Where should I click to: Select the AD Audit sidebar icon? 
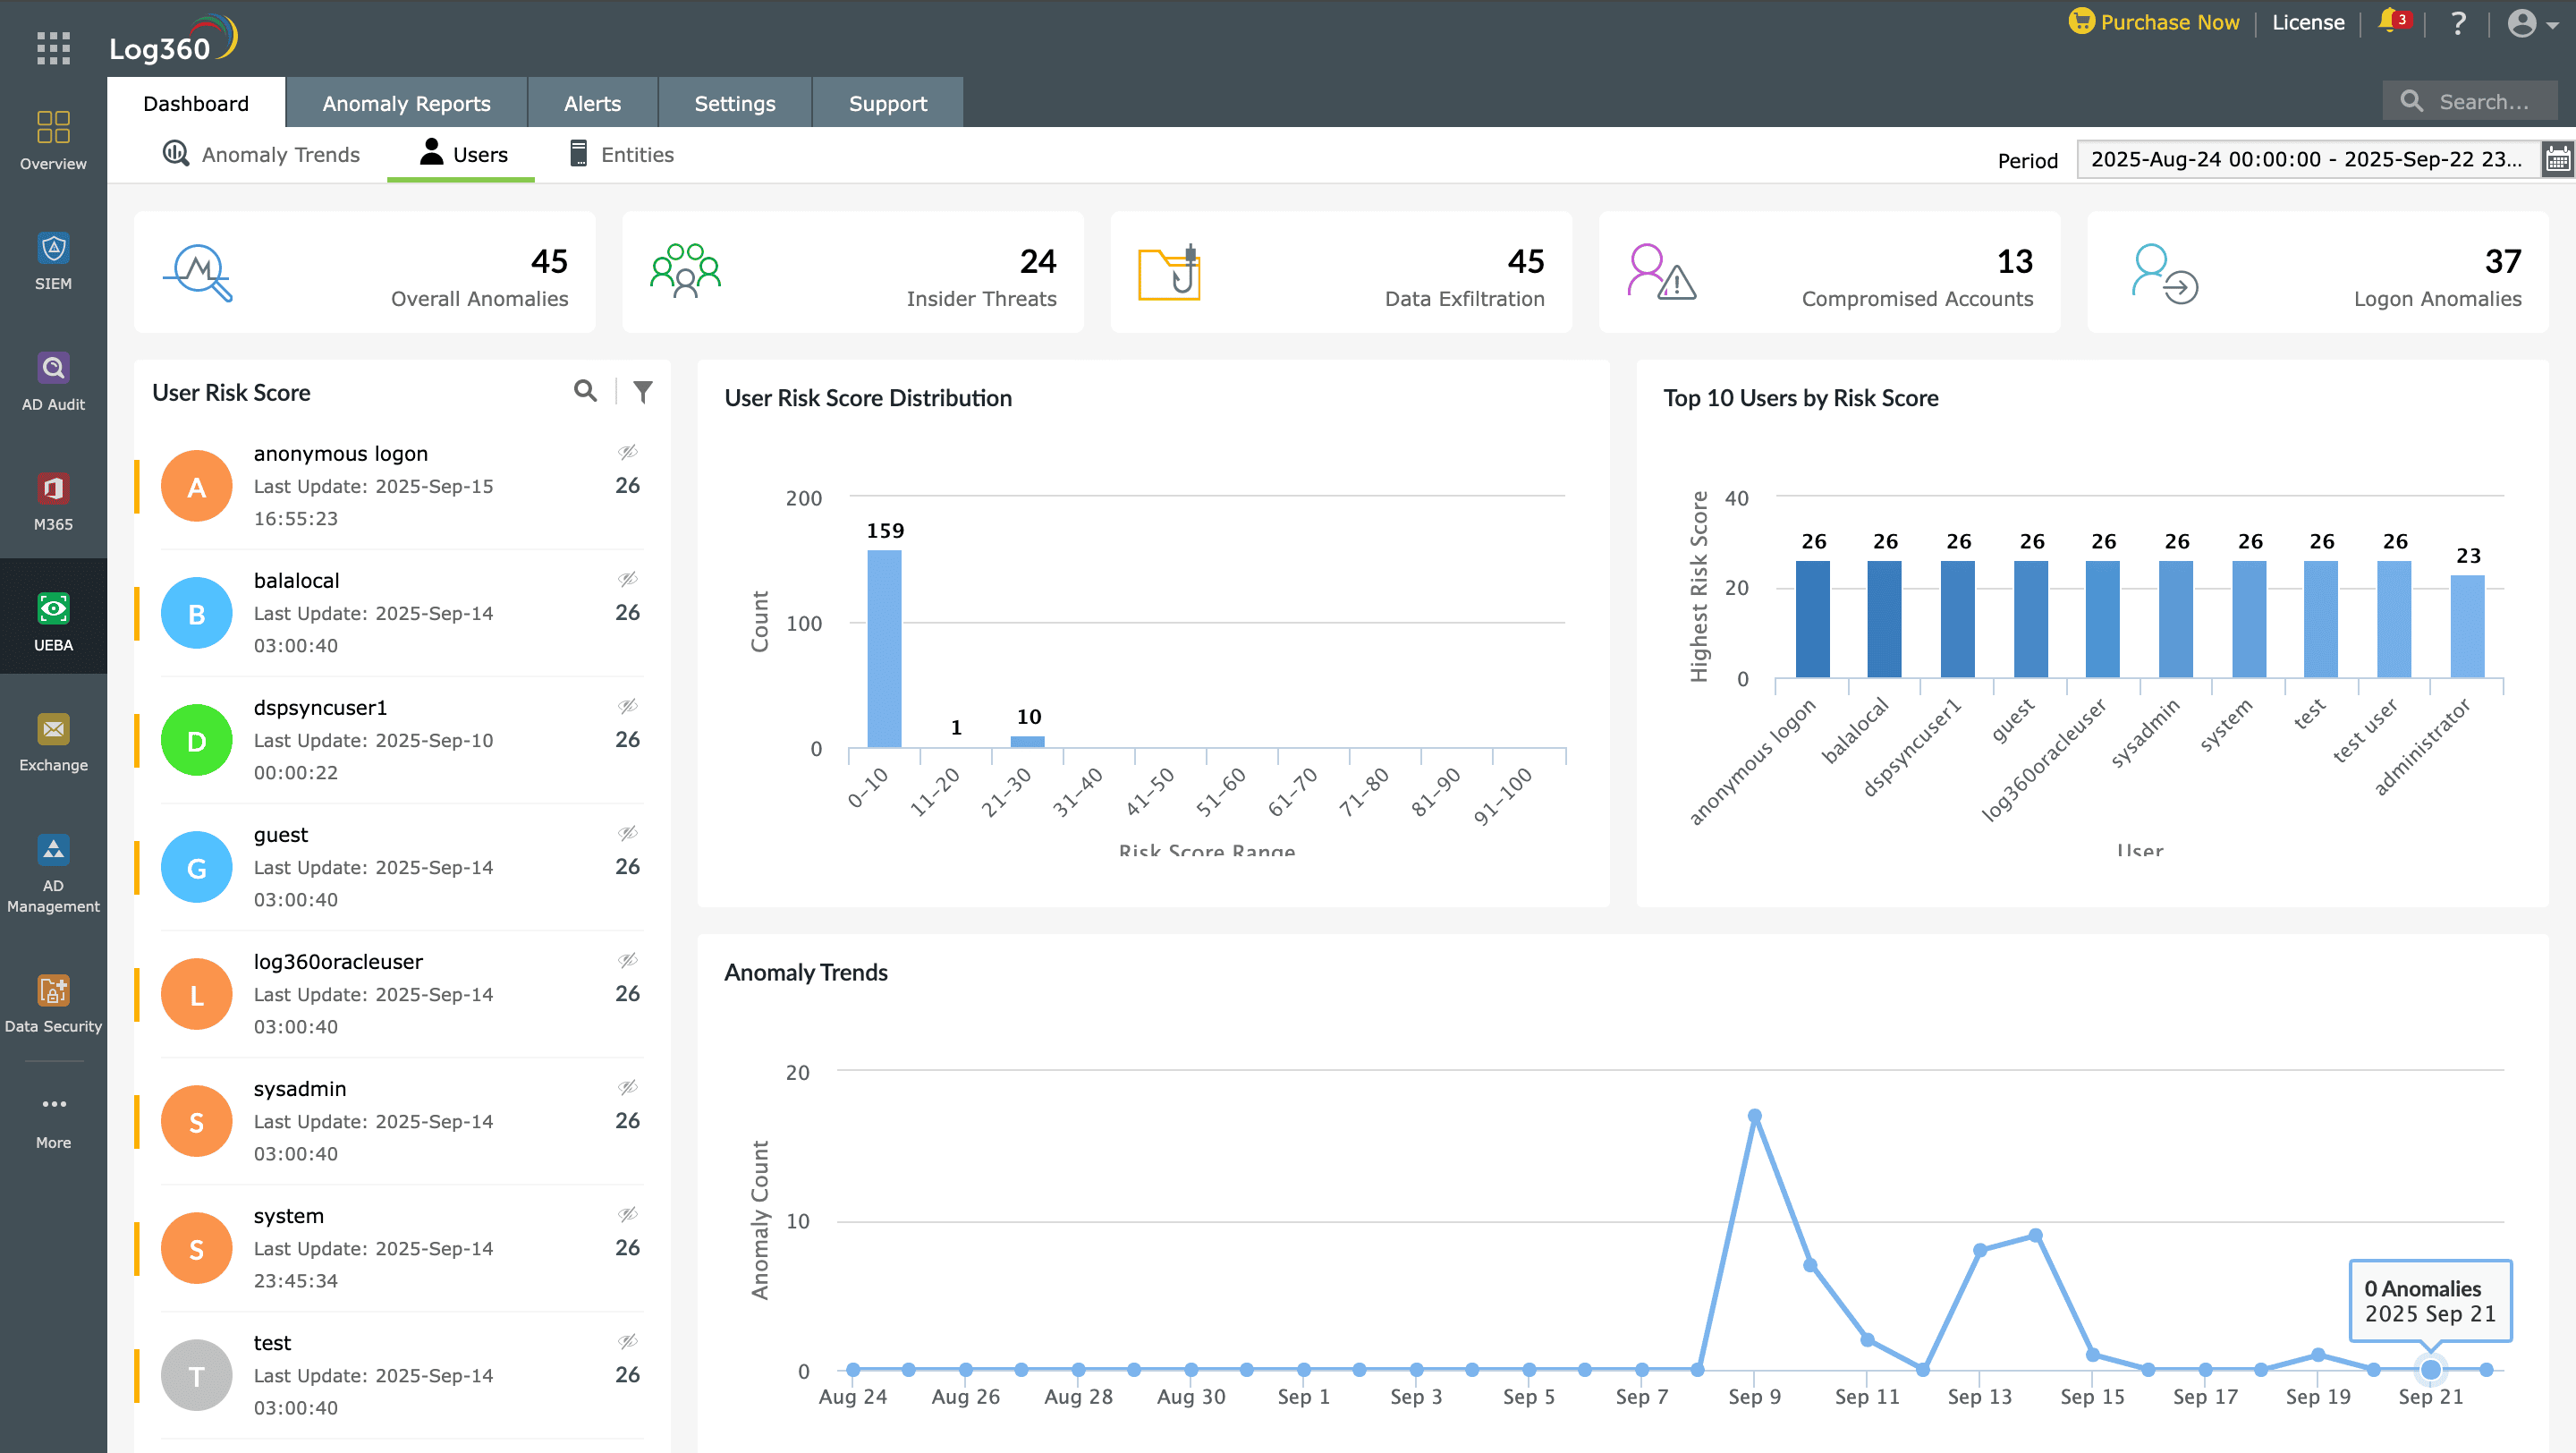(52, 380)
